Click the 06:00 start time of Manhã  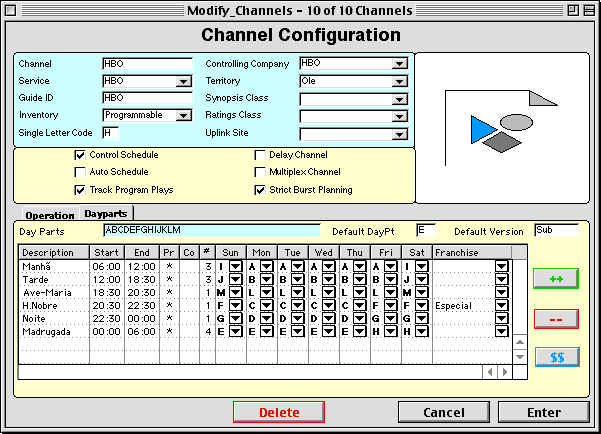(107, 266)
